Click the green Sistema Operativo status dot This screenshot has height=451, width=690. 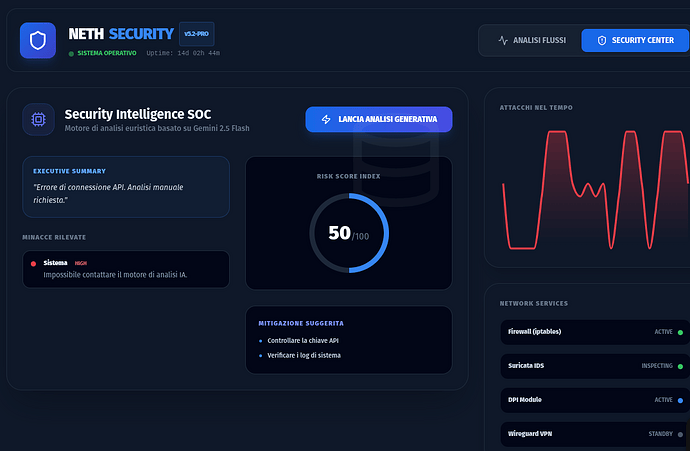[71, 53]
